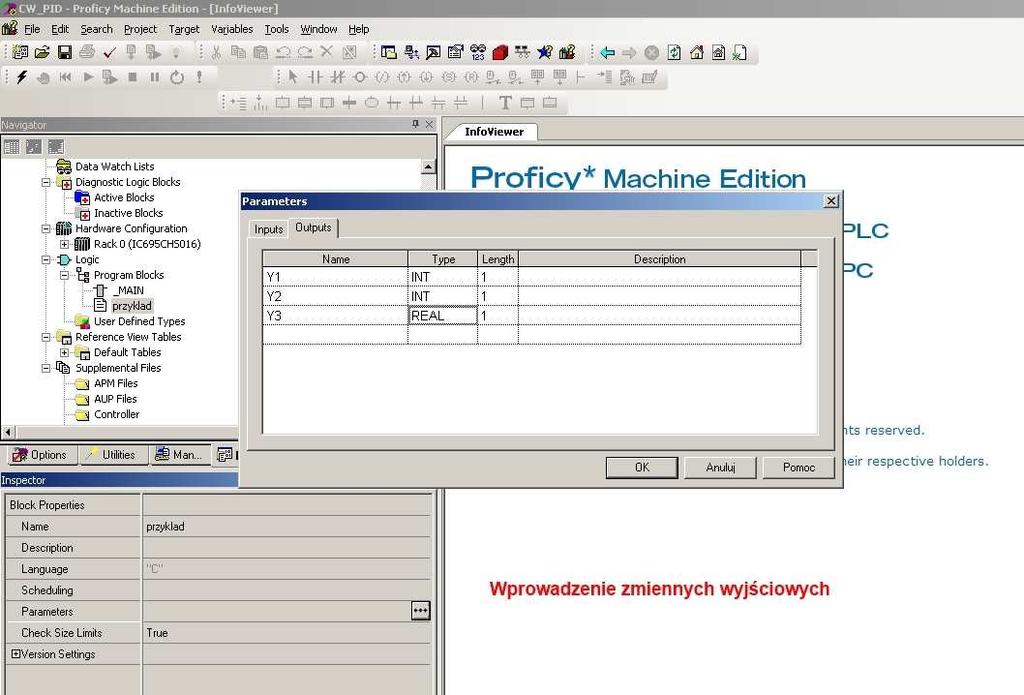
Task: Select the InfoViewer tab
Action: [494, 131]
